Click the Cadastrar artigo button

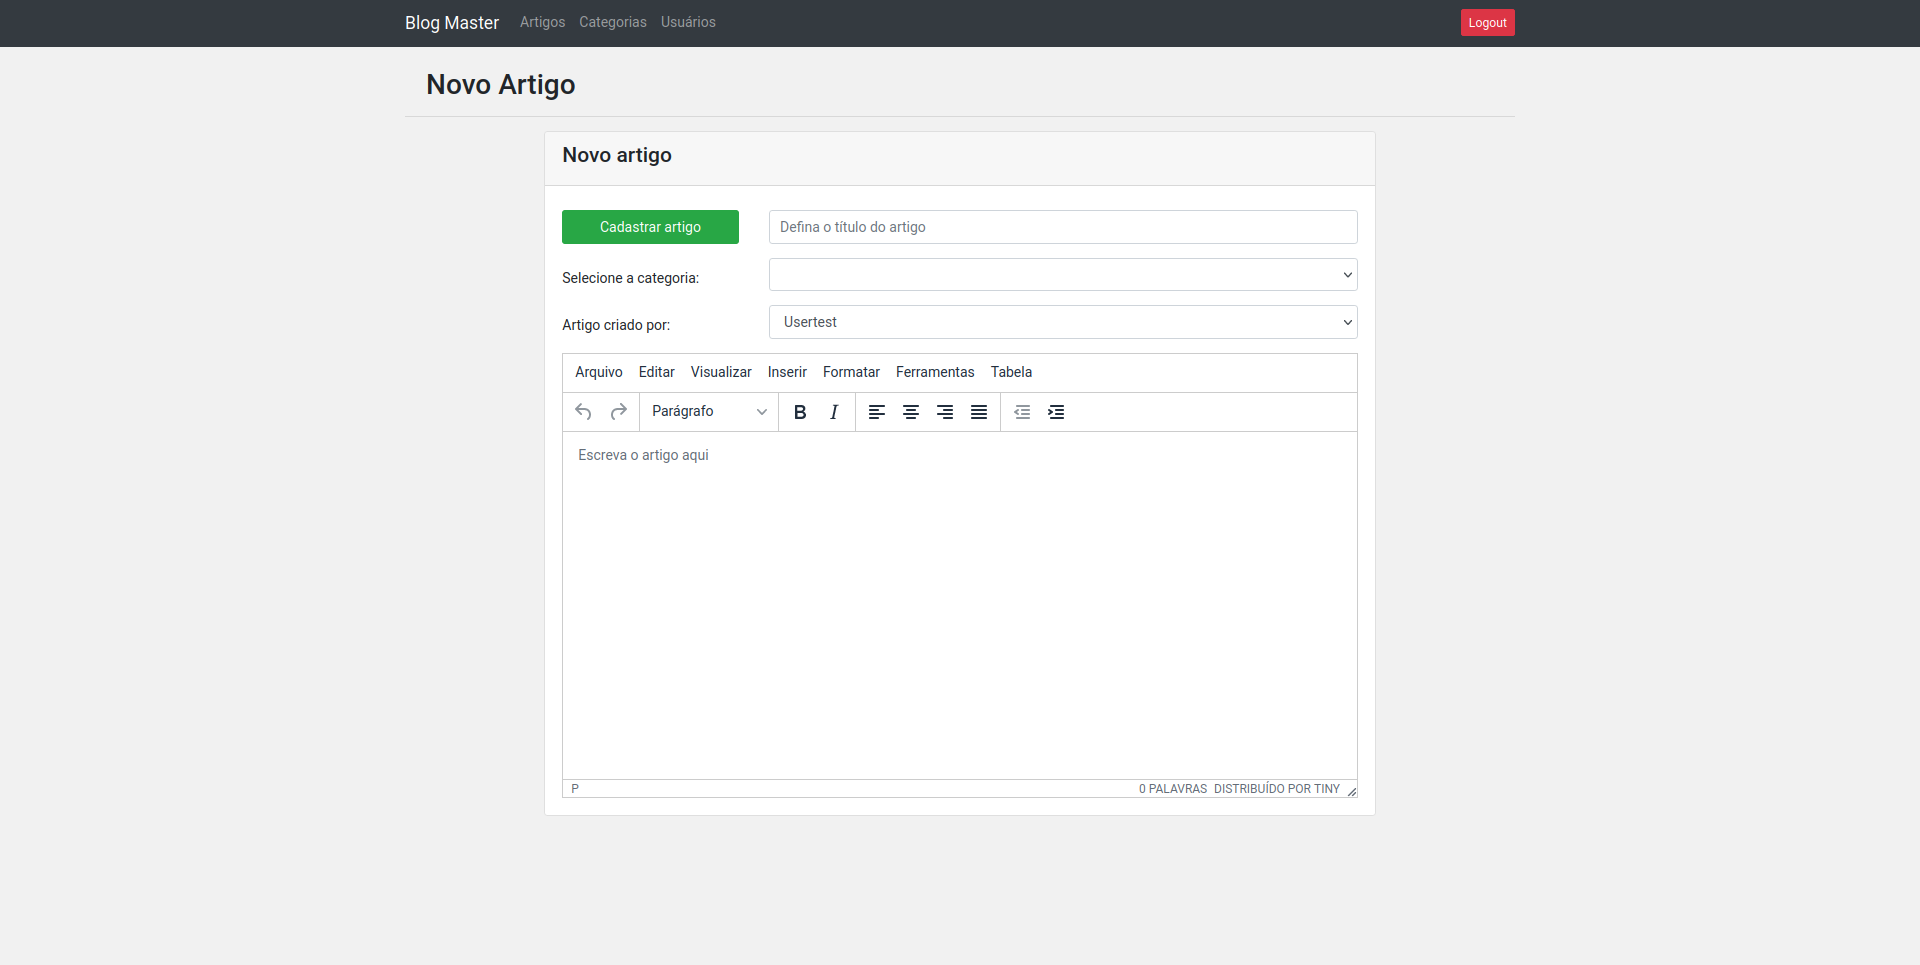click(x=650, y=227)
